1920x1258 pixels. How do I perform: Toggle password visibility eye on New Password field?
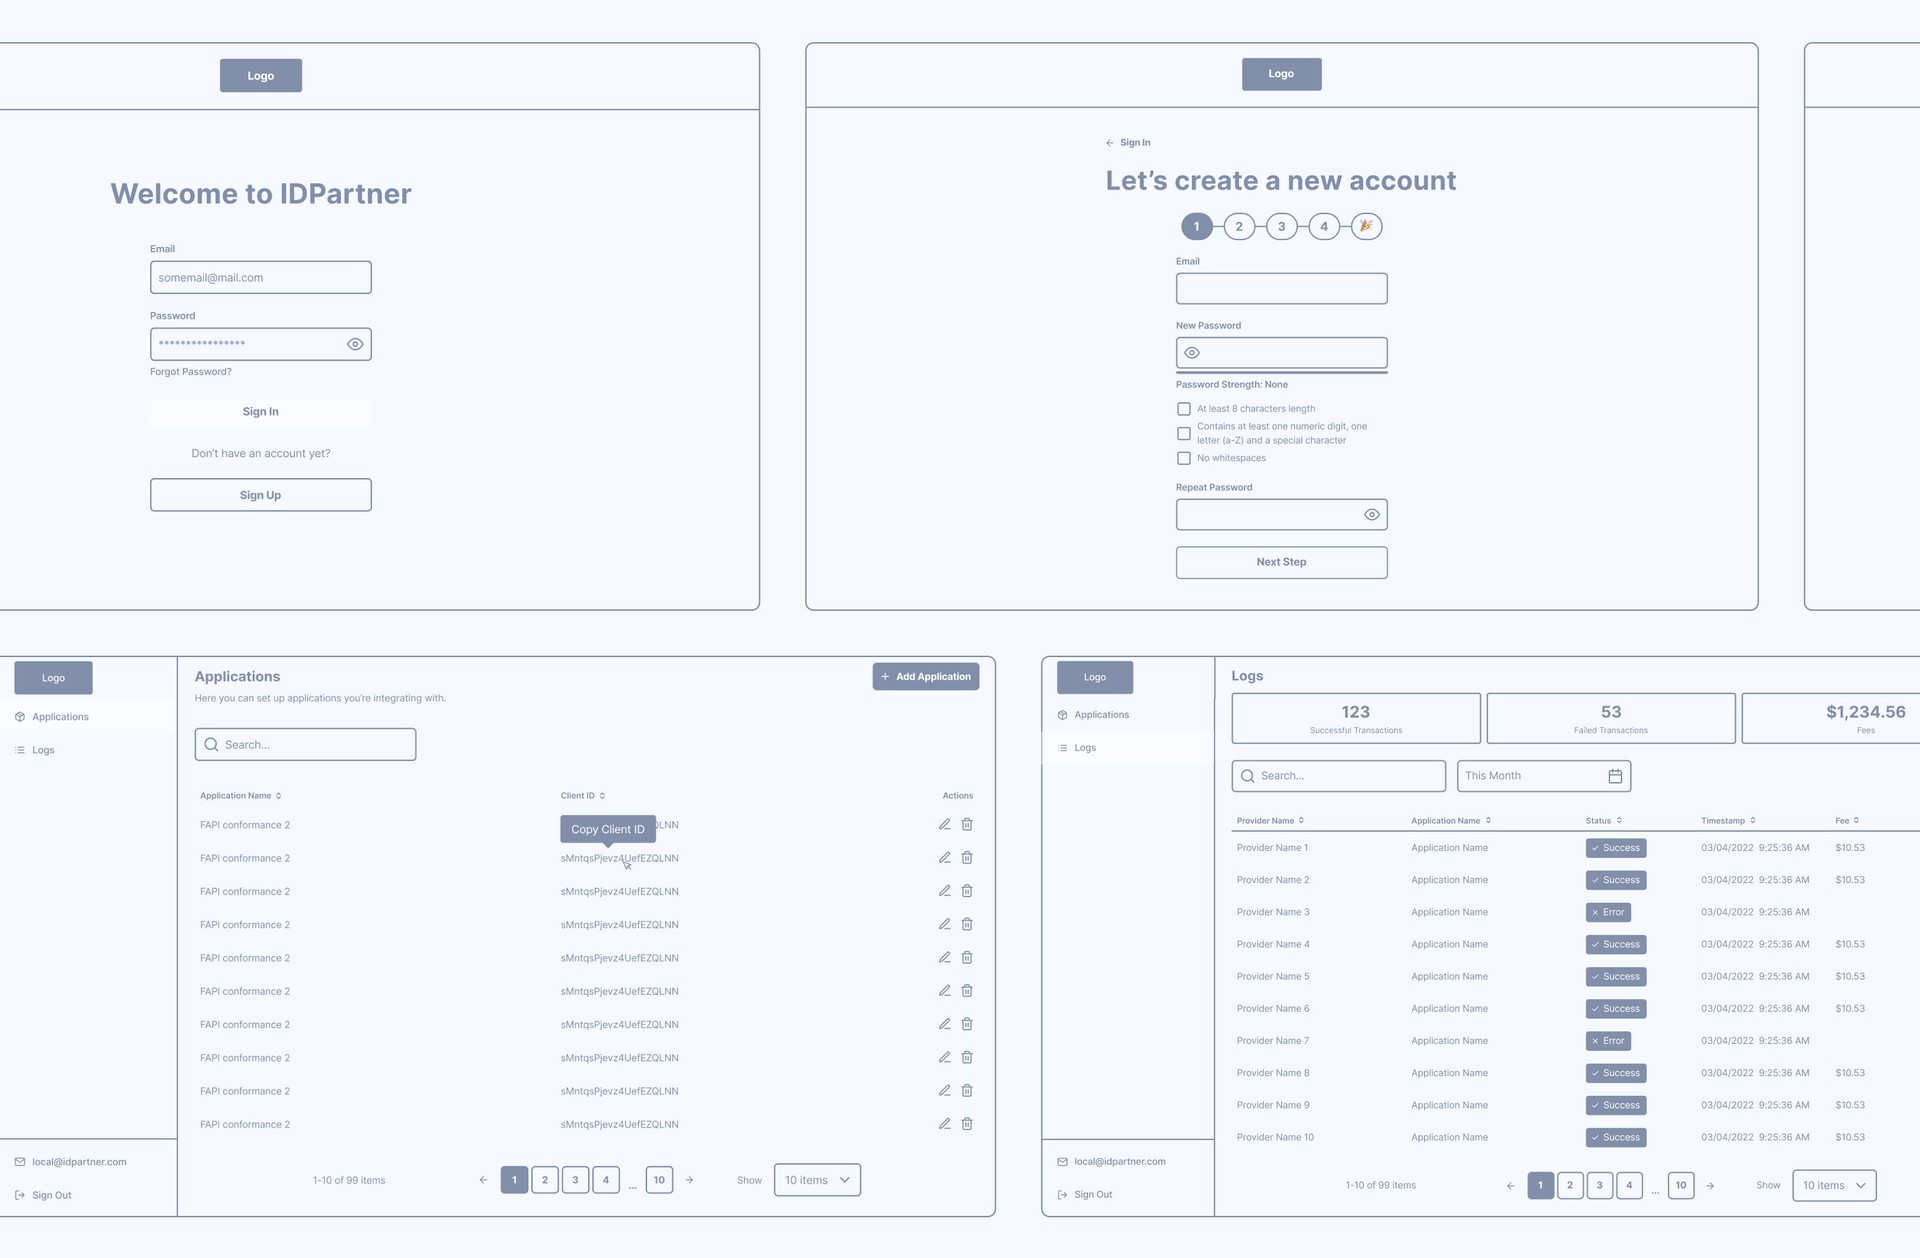1192,354
